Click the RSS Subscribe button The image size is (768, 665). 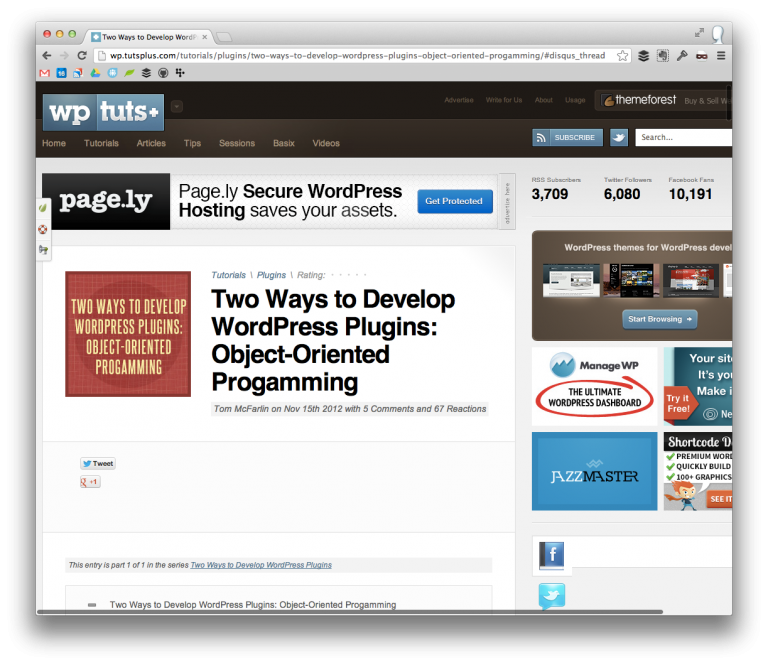[x=567, y=138]
